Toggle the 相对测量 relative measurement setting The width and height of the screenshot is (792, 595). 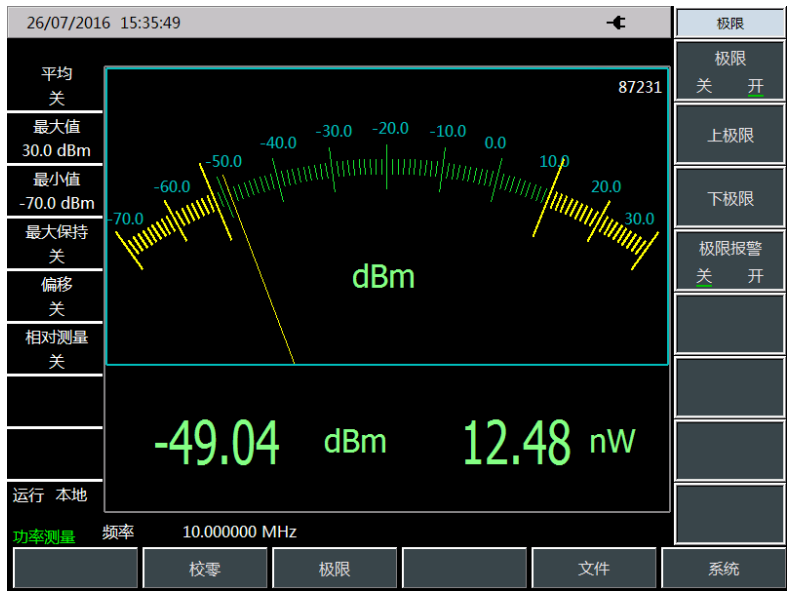click(55, 349)
